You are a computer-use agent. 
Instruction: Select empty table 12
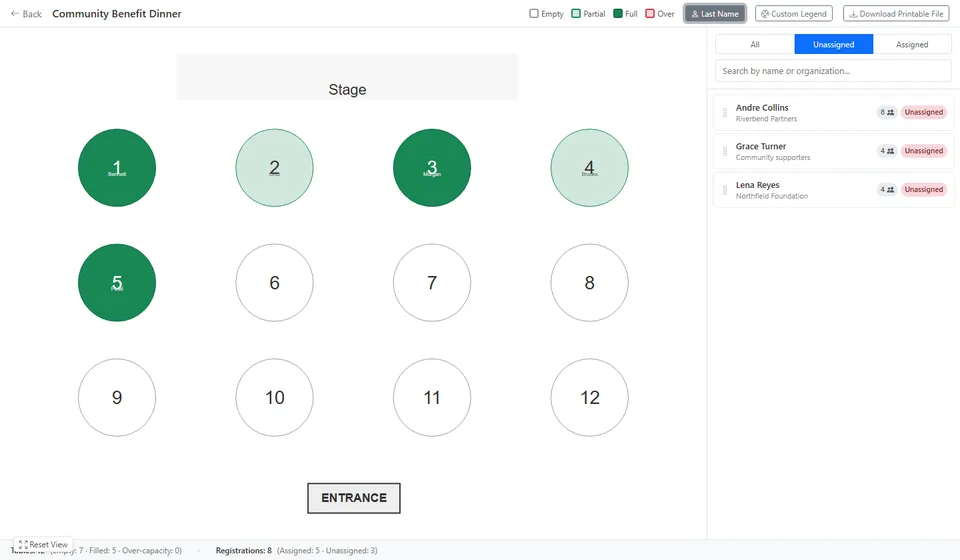coord(590,398)
